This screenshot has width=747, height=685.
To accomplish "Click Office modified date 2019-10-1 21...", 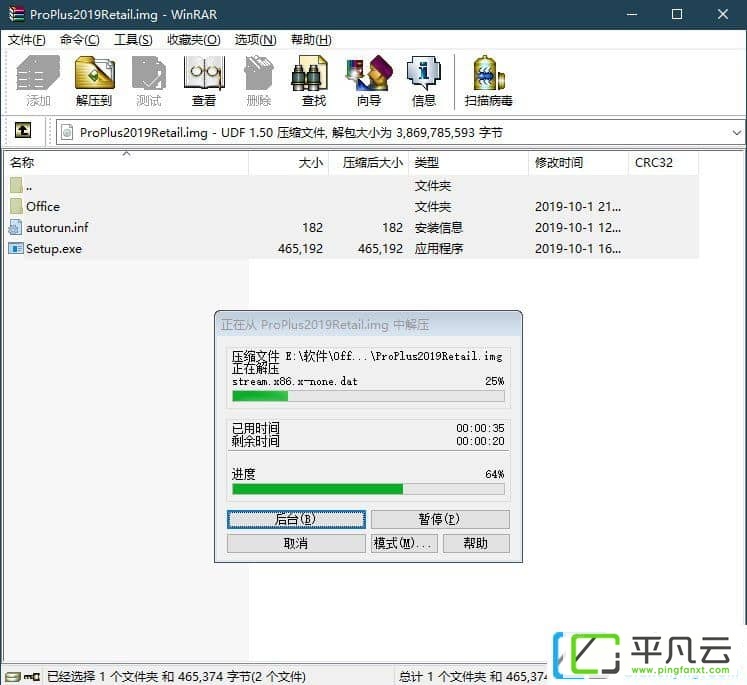I will point(578,206).
